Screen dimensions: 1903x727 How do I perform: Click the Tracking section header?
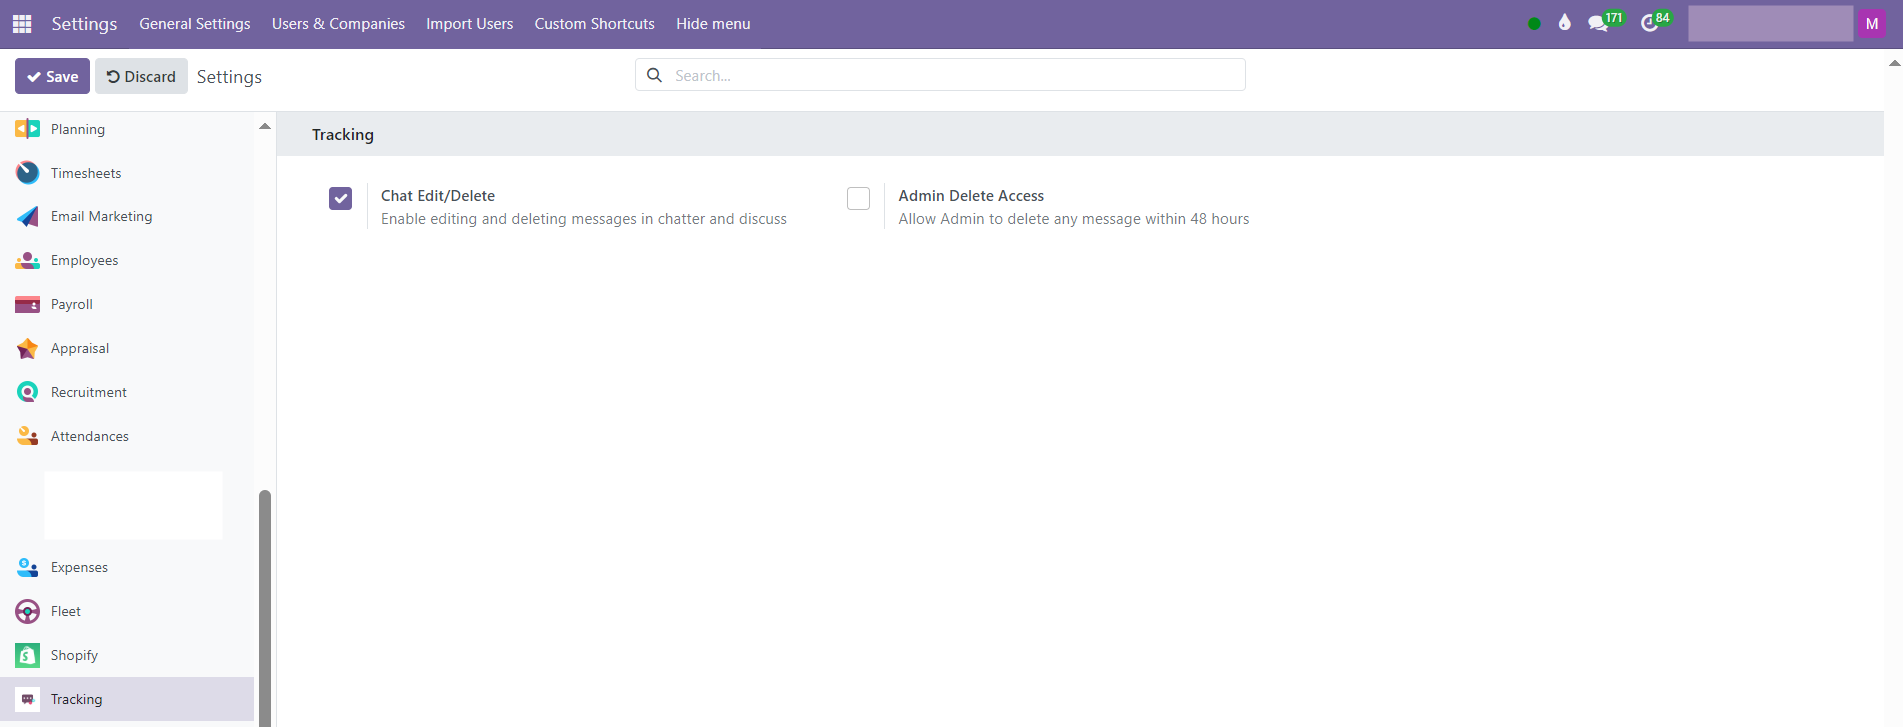click(343, 135)
